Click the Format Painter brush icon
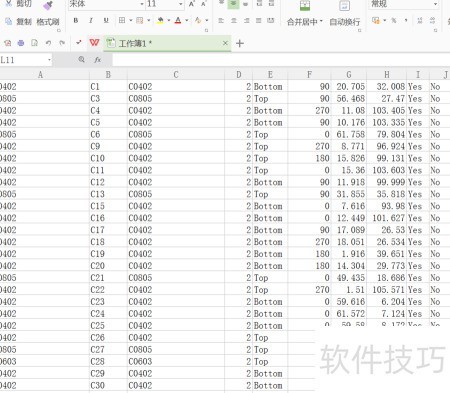This screenshot has width=450, height=393. 48,6
